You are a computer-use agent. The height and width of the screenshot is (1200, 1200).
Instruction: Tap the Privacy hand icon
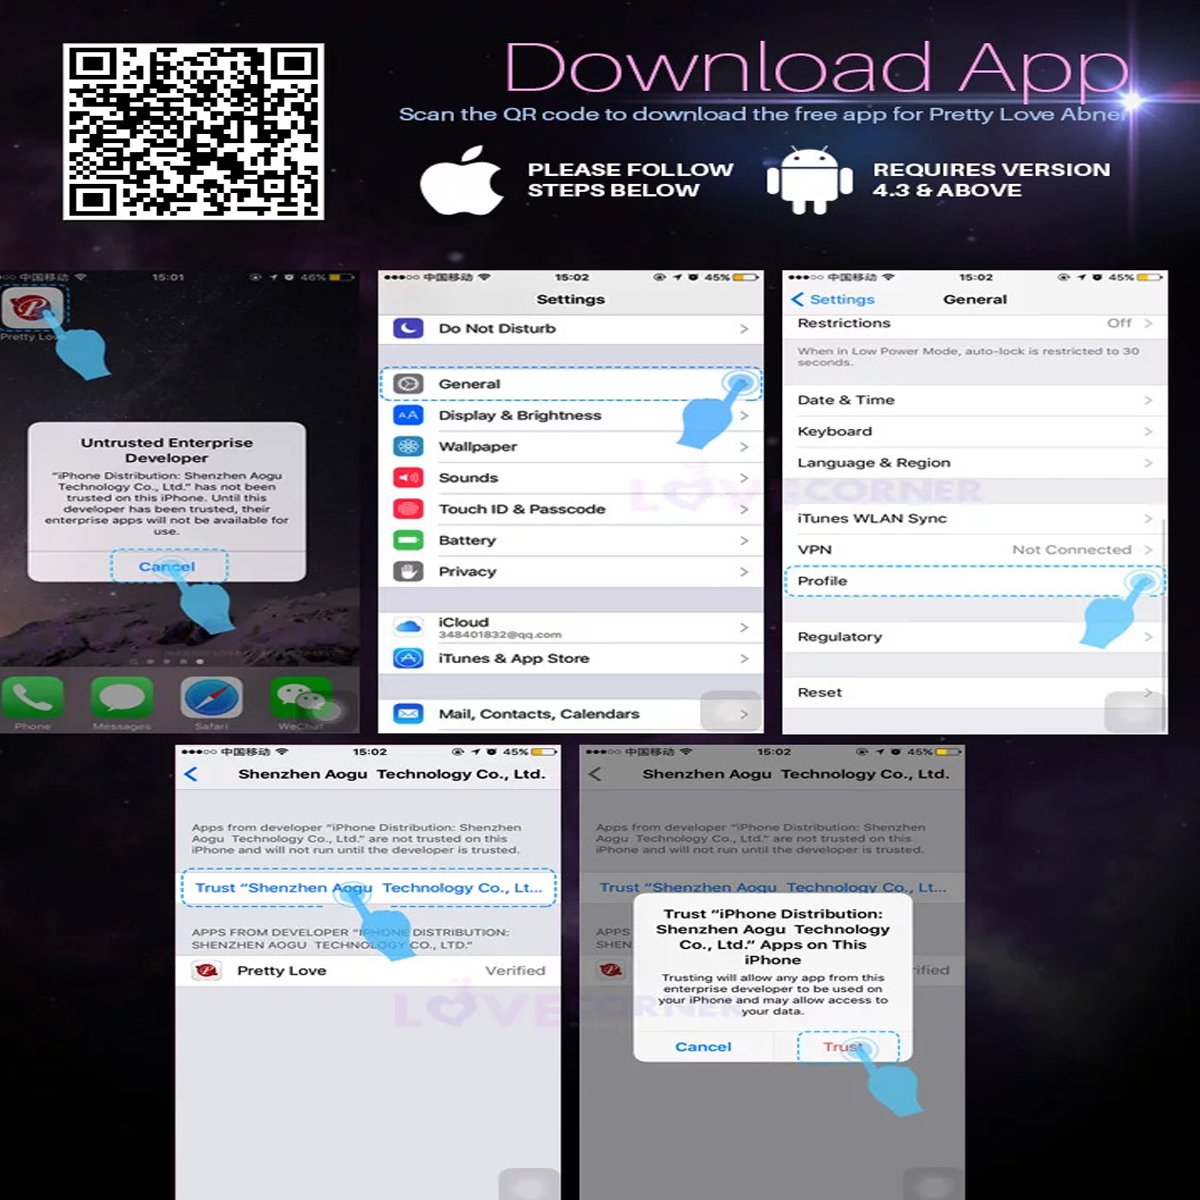(408, 572)
